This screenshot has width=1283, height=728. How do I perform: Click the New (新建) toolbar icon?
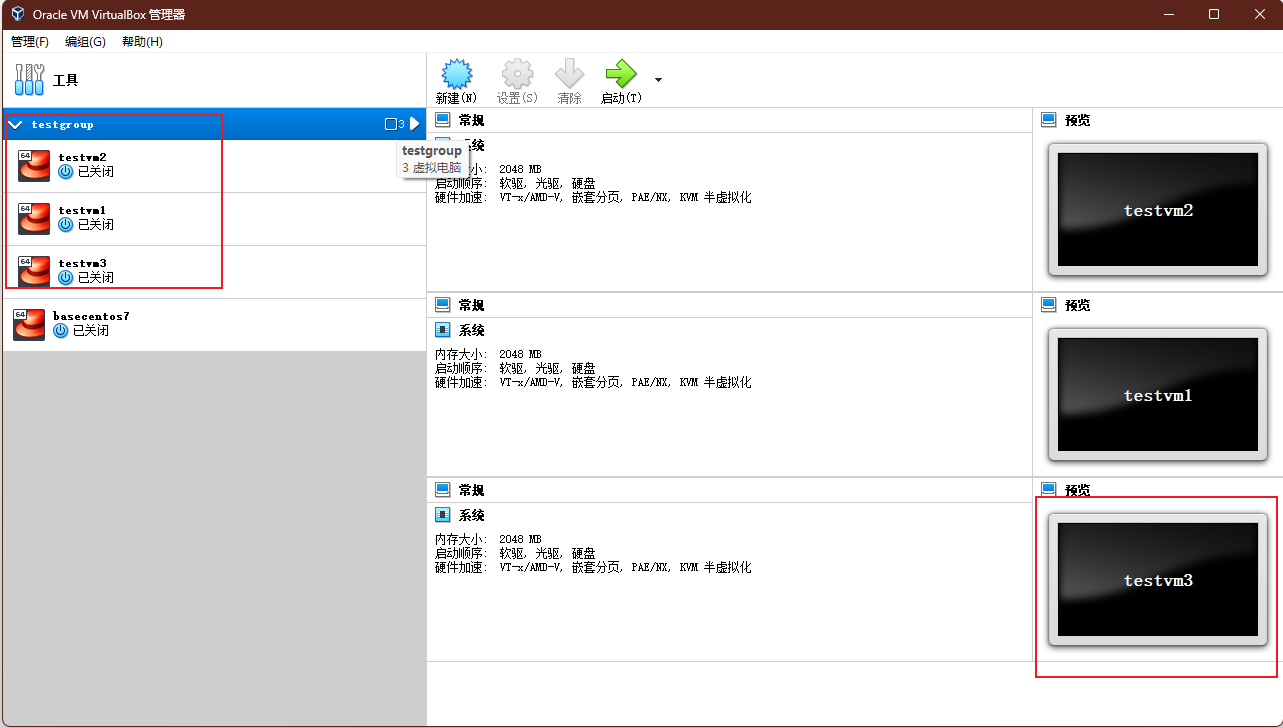(x=456, y=73)
